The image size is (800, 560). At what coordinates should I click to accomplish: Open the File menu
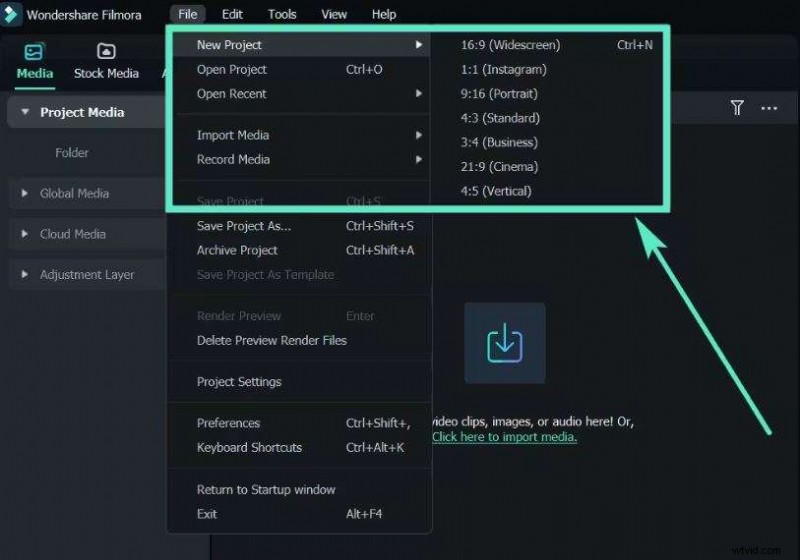pyautogui.click(x=187, y=14)
